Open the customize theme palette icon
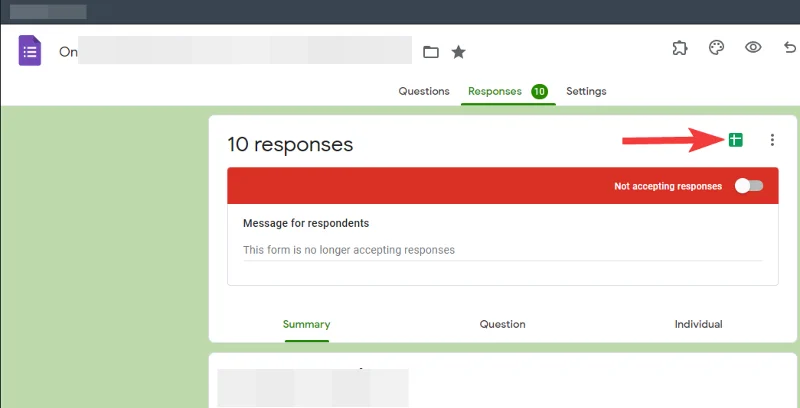The image size is (800, 408). click(x=716, y=48)
